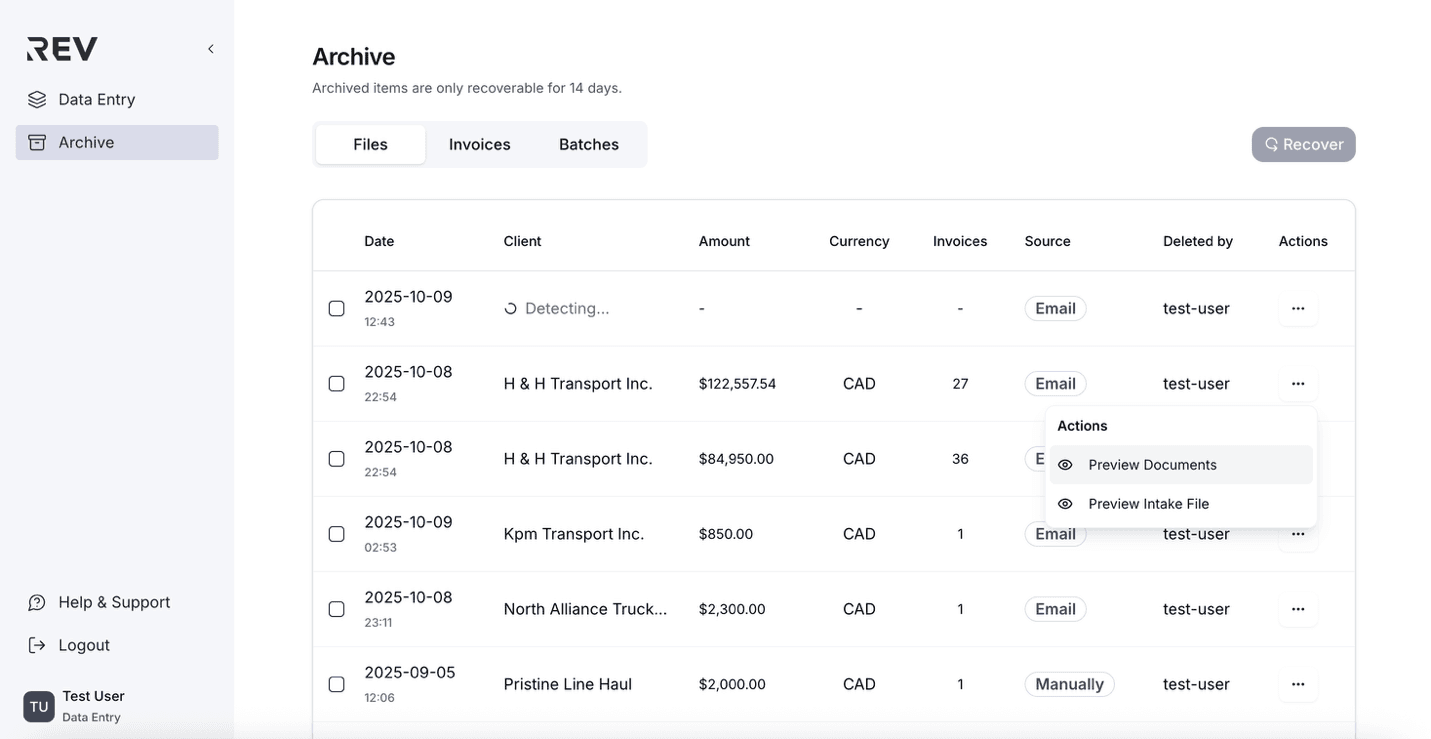Click the Recover button
Screen dimensions: 1431x739
click(x=1303, y=144)
